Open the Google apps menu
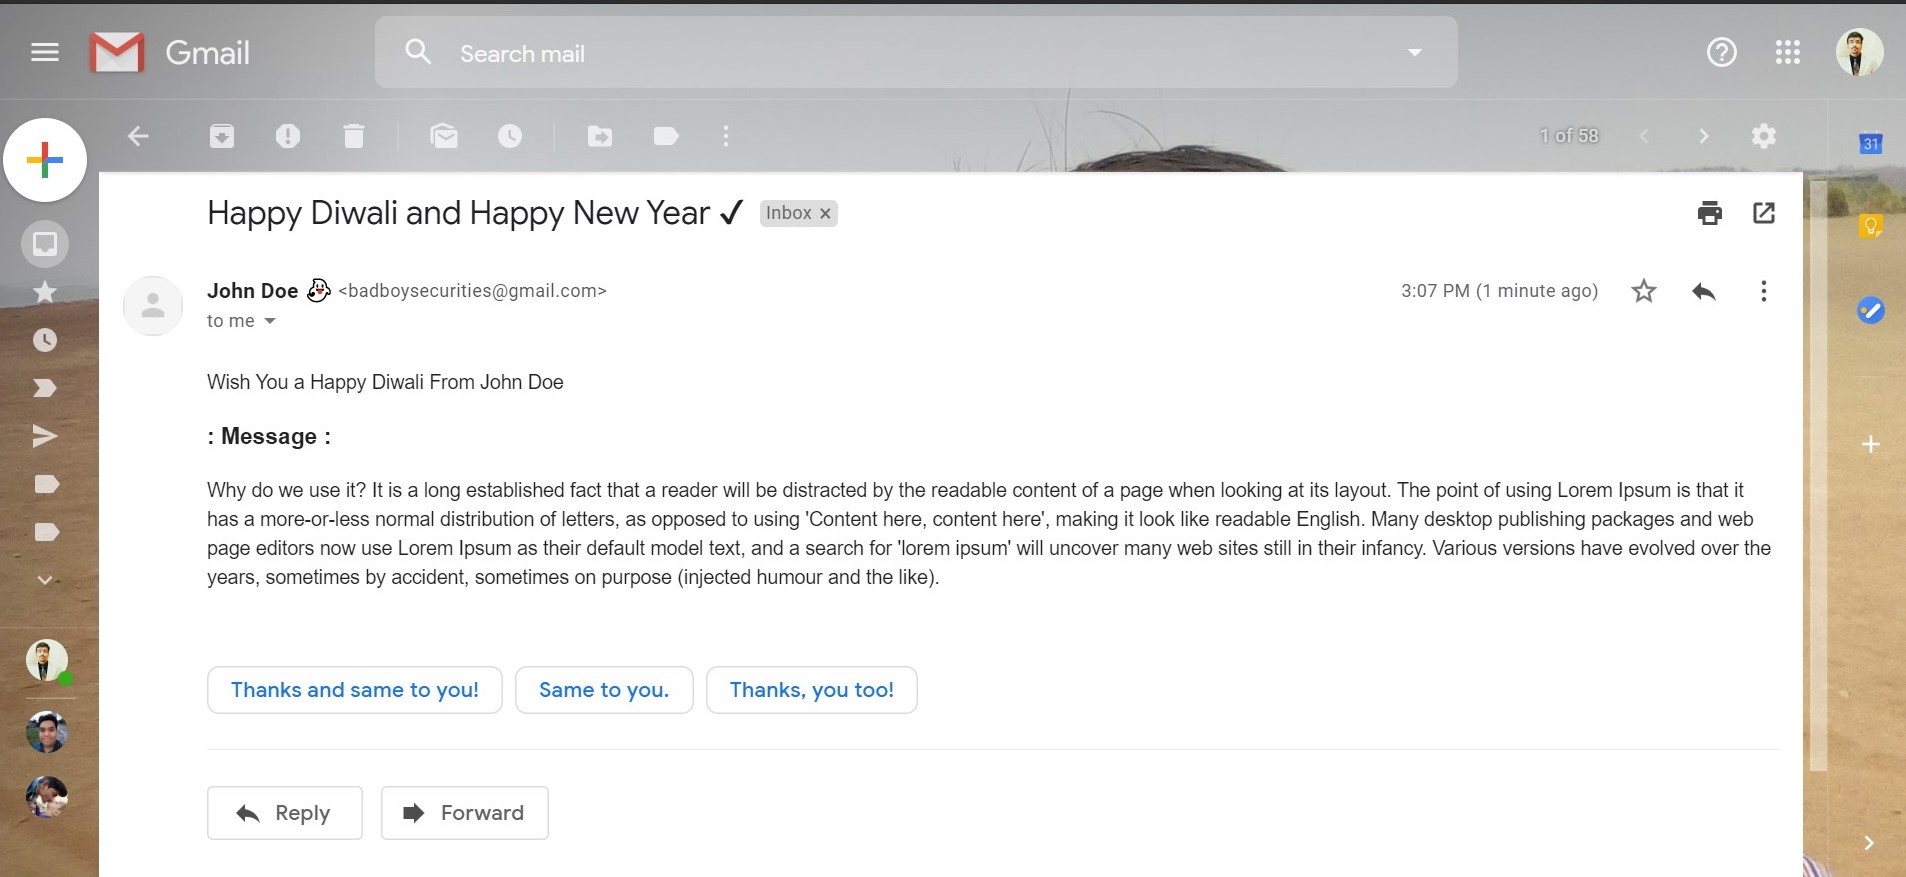The image size is (1906, 877). click(1788, 52)
